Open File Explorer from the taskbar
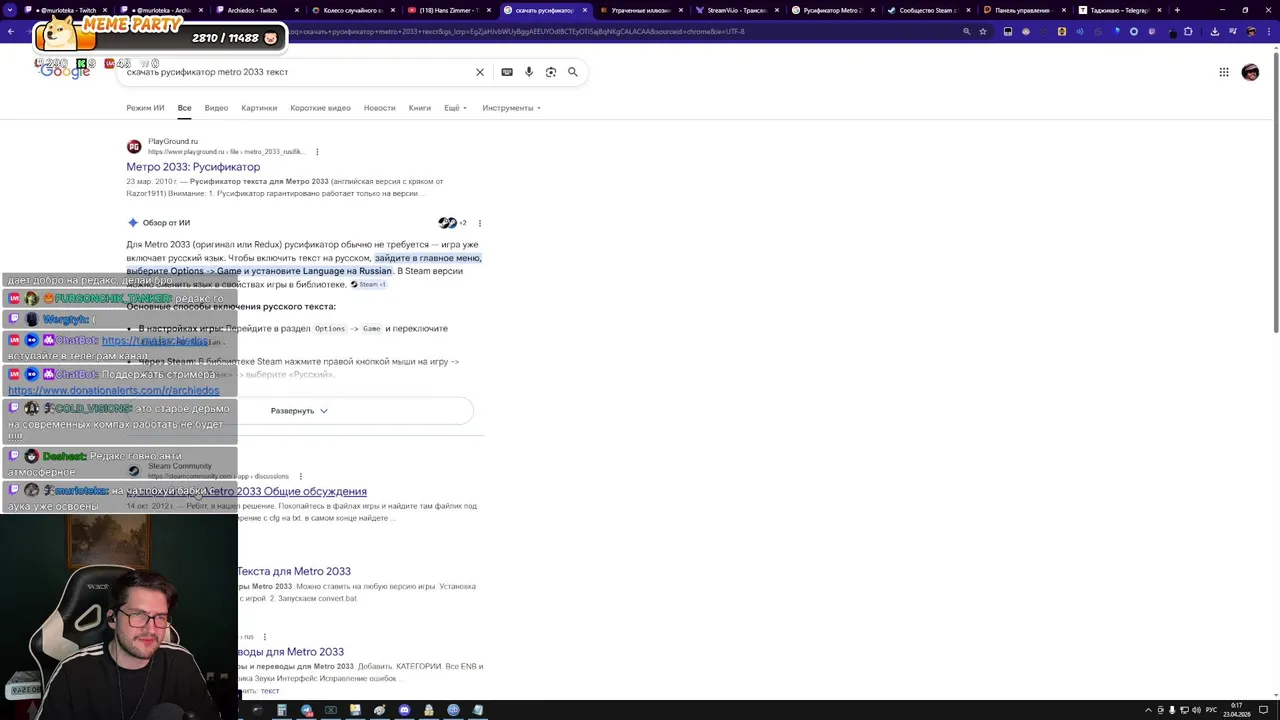Screen dimensions: 1280x720 pyautogui.click(x=355, y=710)
